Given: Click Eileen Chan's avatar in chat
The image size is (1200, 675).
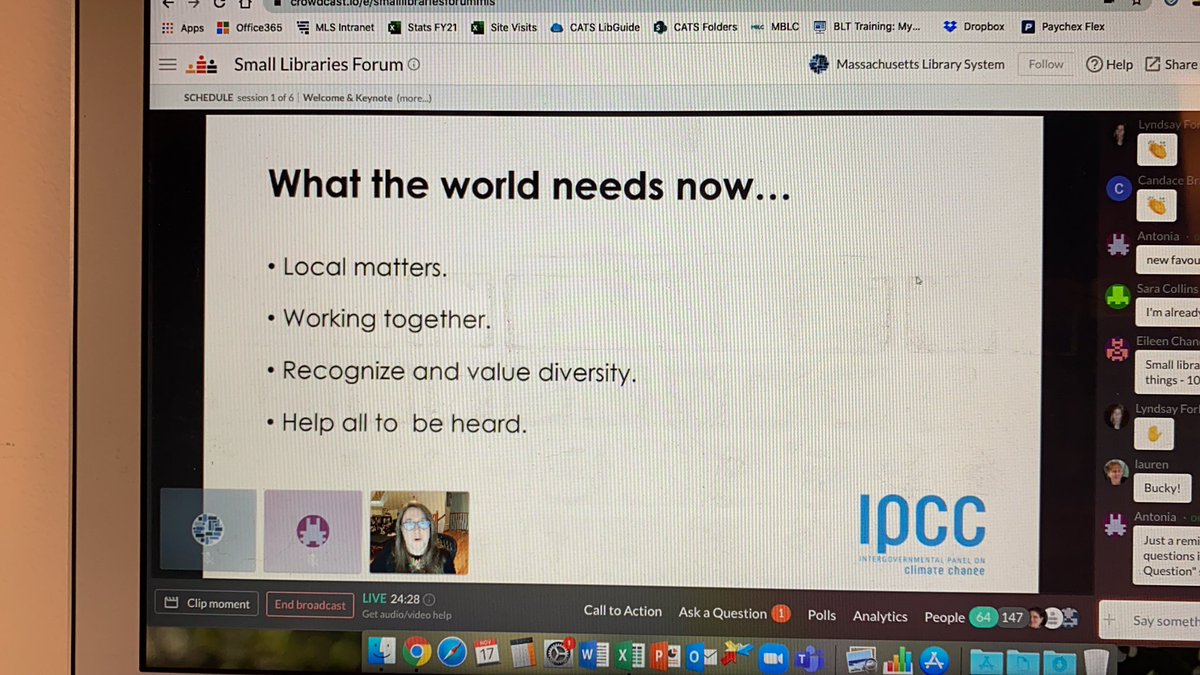Looking at the screenshot, I should pos(1118,349).
